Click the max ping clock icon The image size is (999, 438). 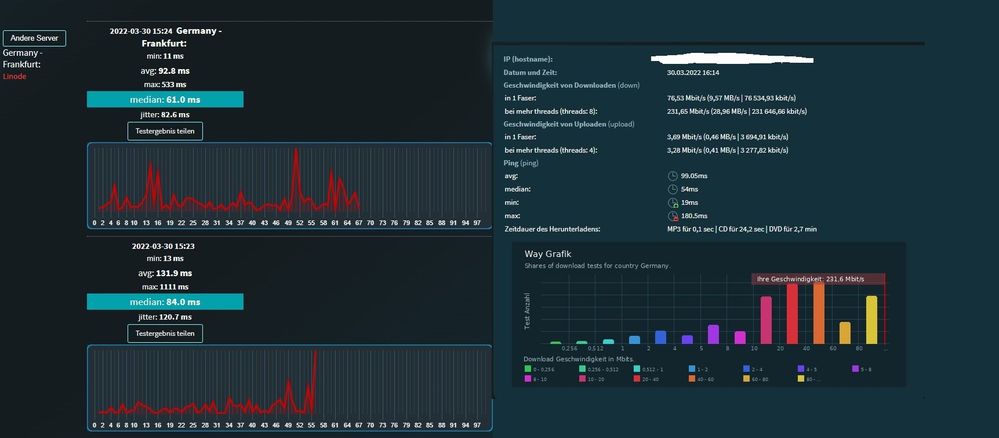(672, 216)
